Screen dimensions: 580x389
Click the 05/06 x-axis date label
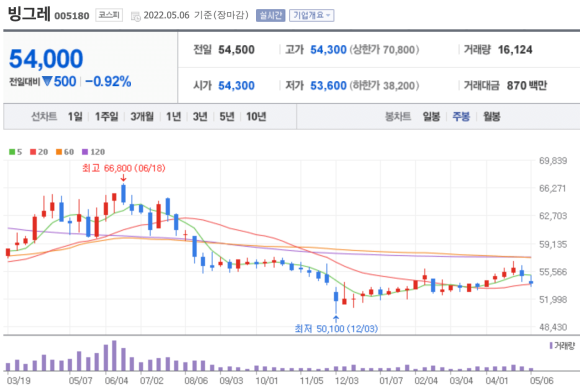point(542,380)
